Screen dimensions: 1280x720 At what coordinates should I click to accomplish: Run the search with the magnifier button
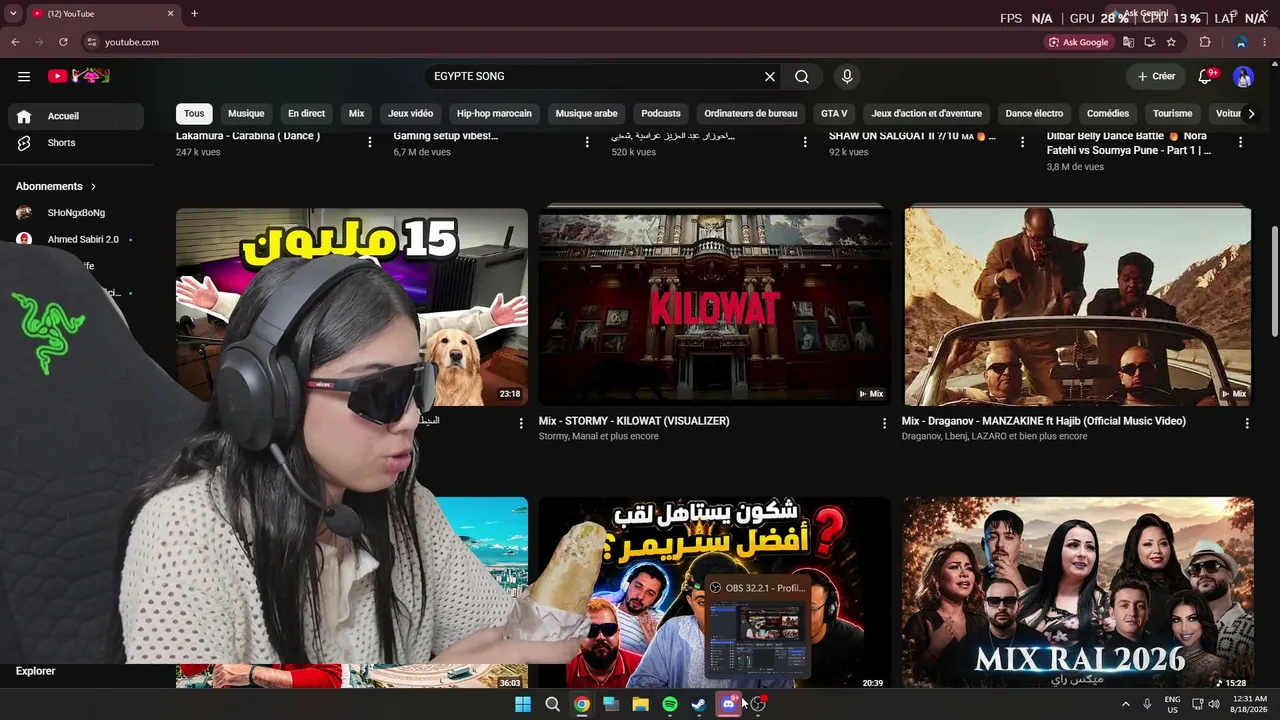pos(802,76)
